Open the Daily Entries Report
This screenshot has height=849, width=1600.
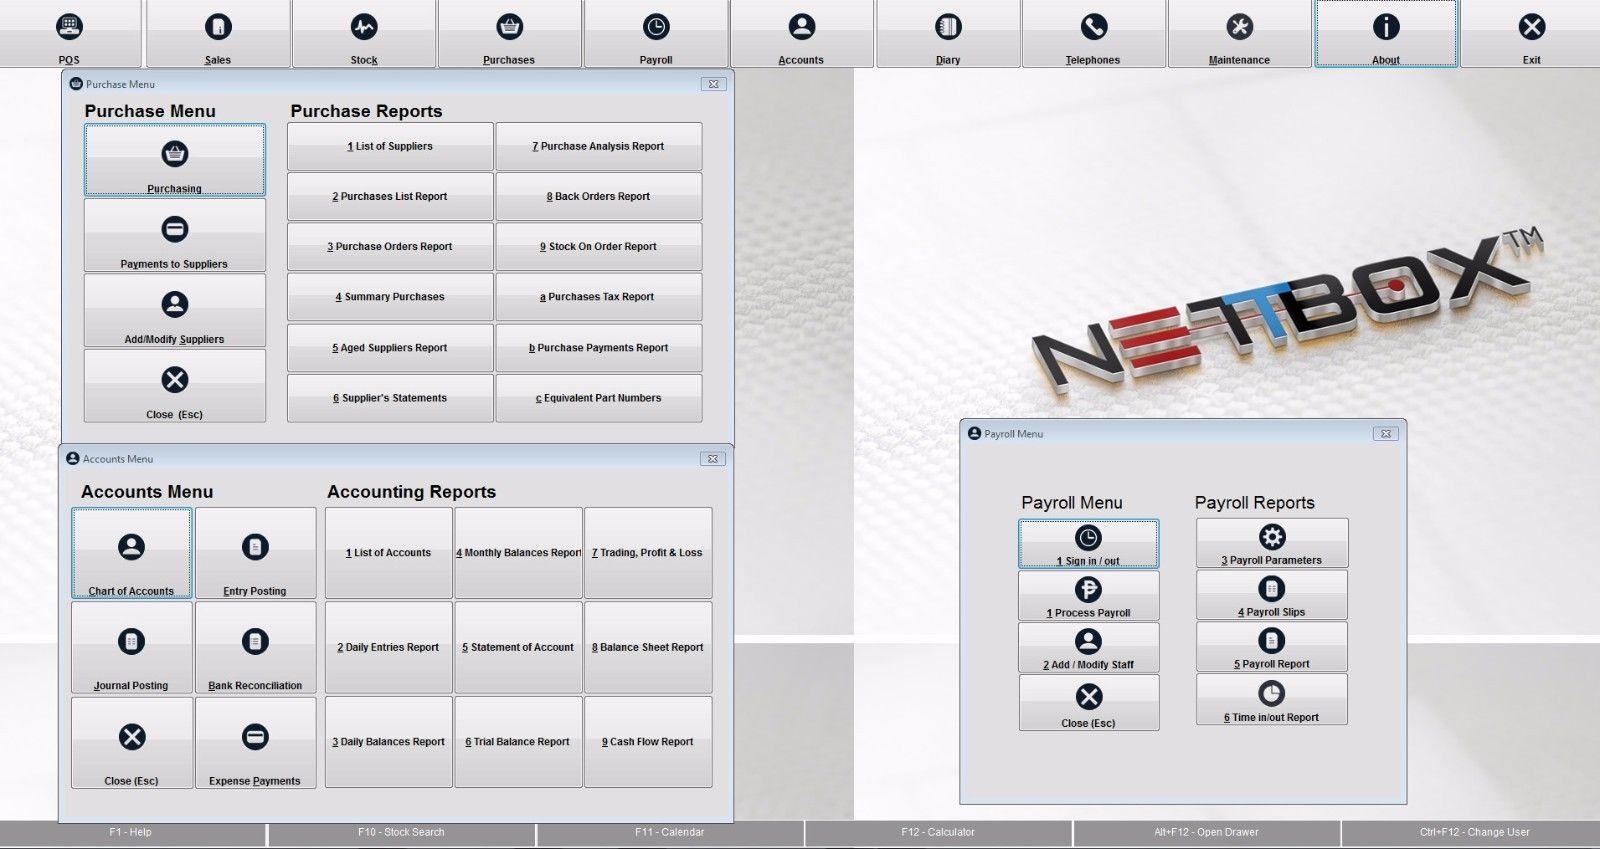pos(389,647)
